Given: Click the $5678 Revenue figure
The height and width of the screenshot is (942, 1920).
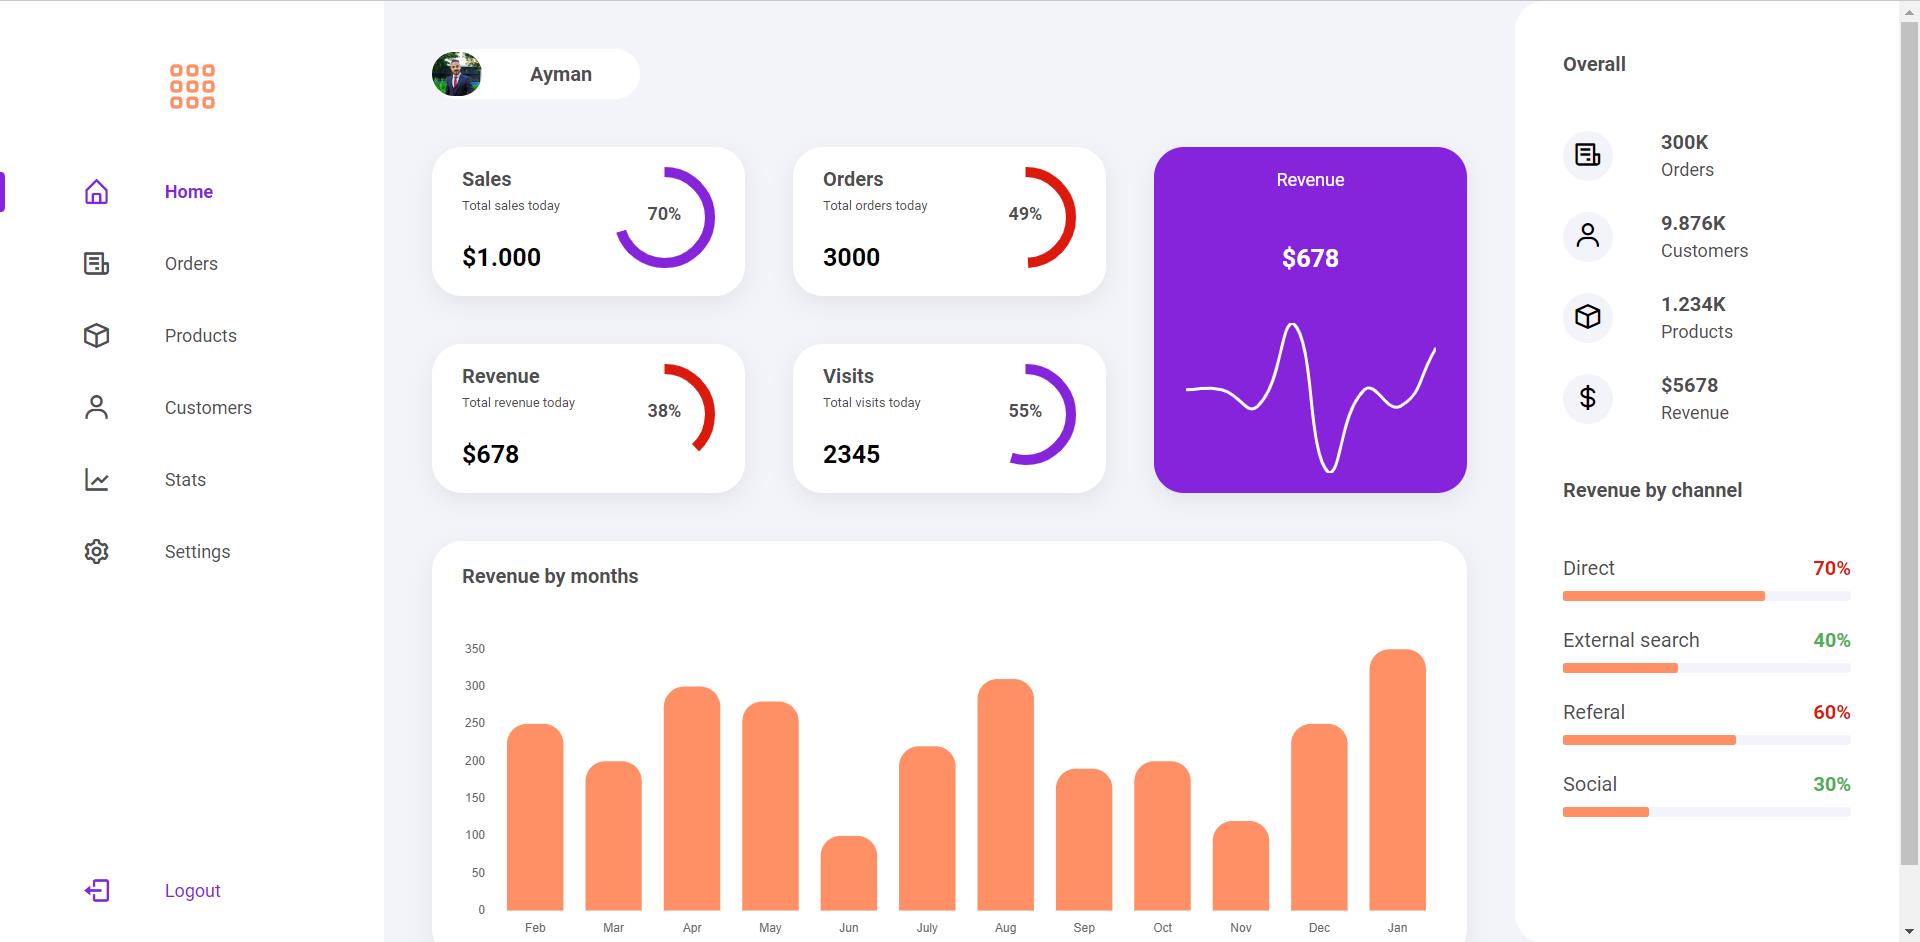Looking at the screenshot, I should pos(1689,385).
